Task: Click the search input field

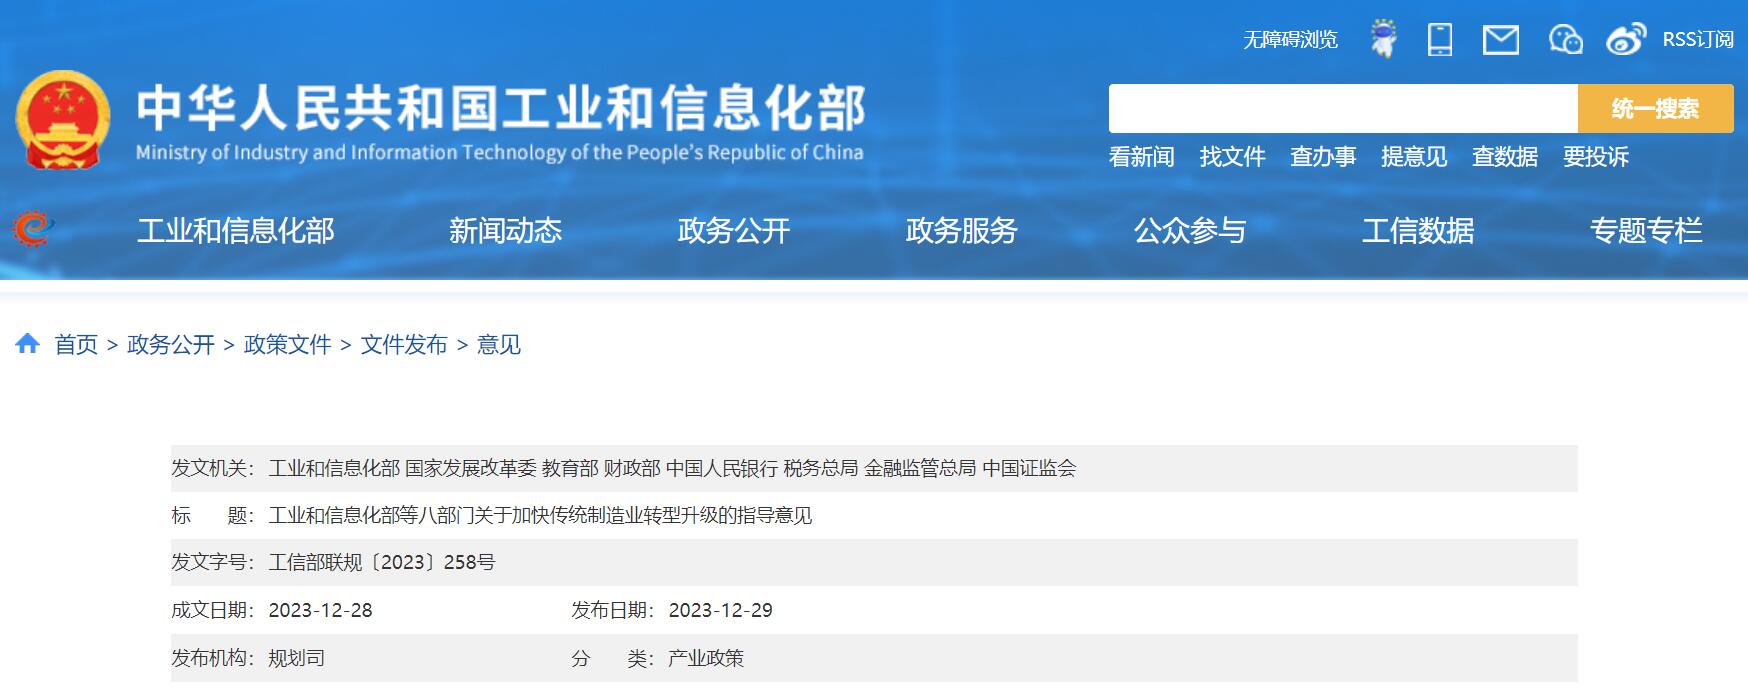Action: [x=1343, y=108]
